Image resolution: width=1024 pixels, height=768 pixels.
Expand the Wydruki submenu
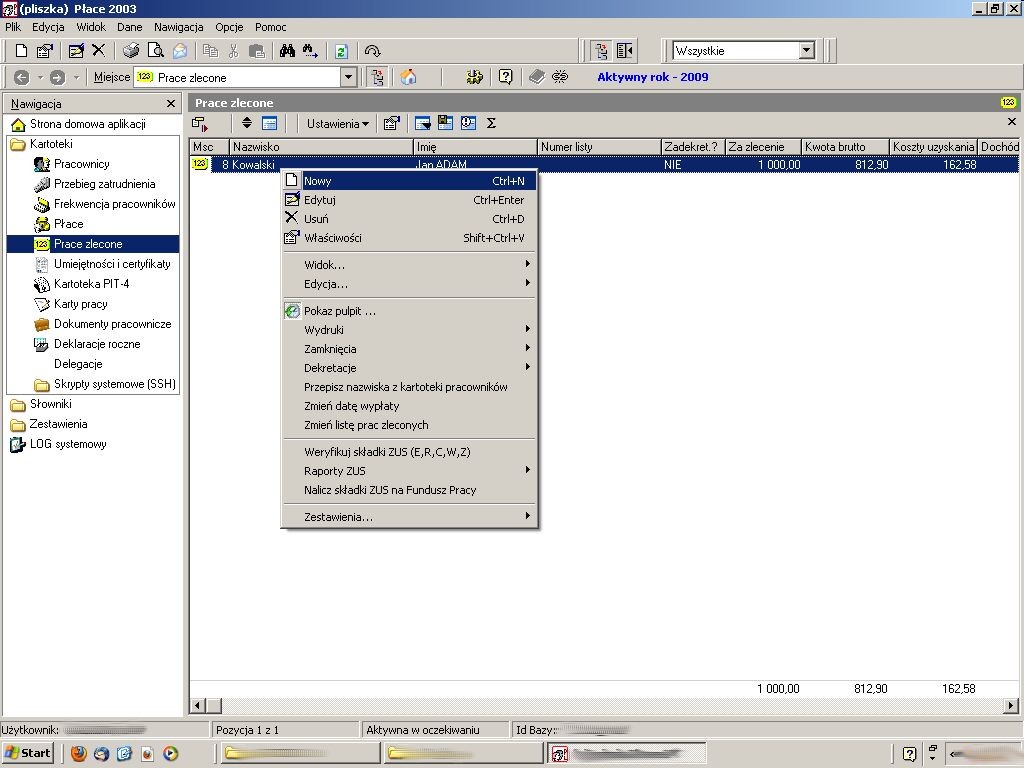pyautogui.click(x=409, y=330)
